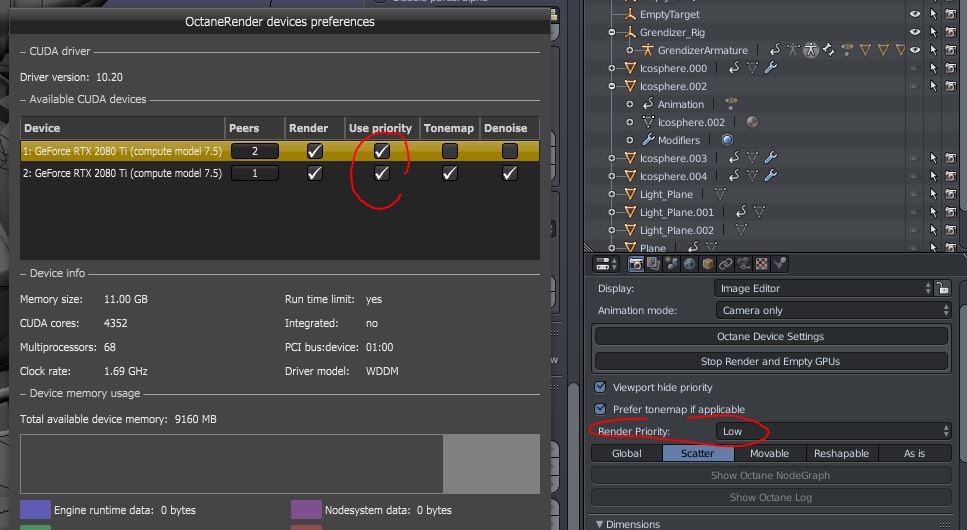
Task: Uncheck Render for device 1 GeForce RTX
Action: coord(315,151)
